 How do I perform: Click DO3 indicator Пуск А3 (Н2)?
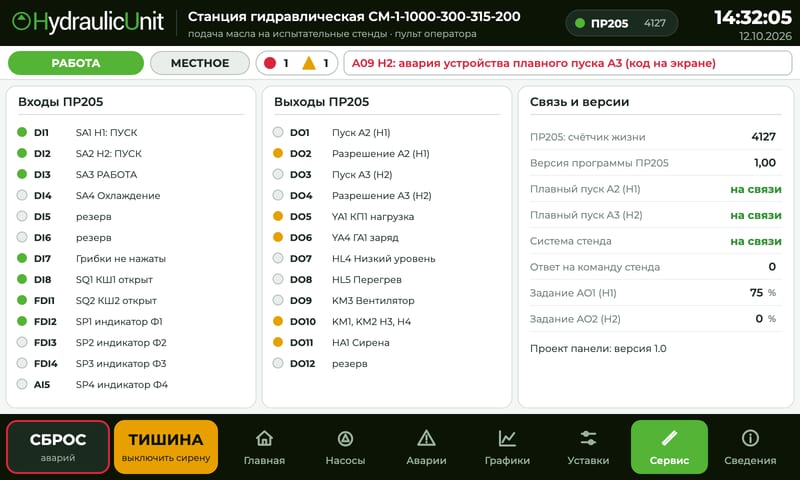(278, 174)
